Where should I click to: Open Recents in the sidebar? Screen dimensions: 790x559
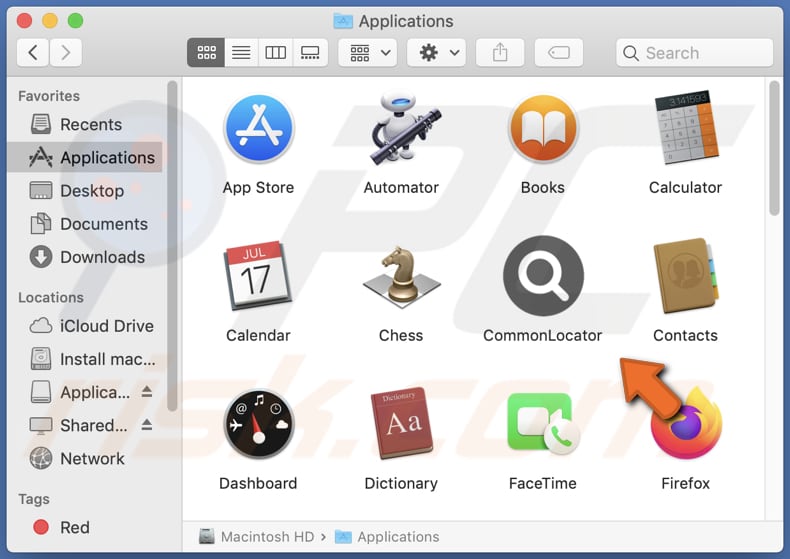point(85,124)
